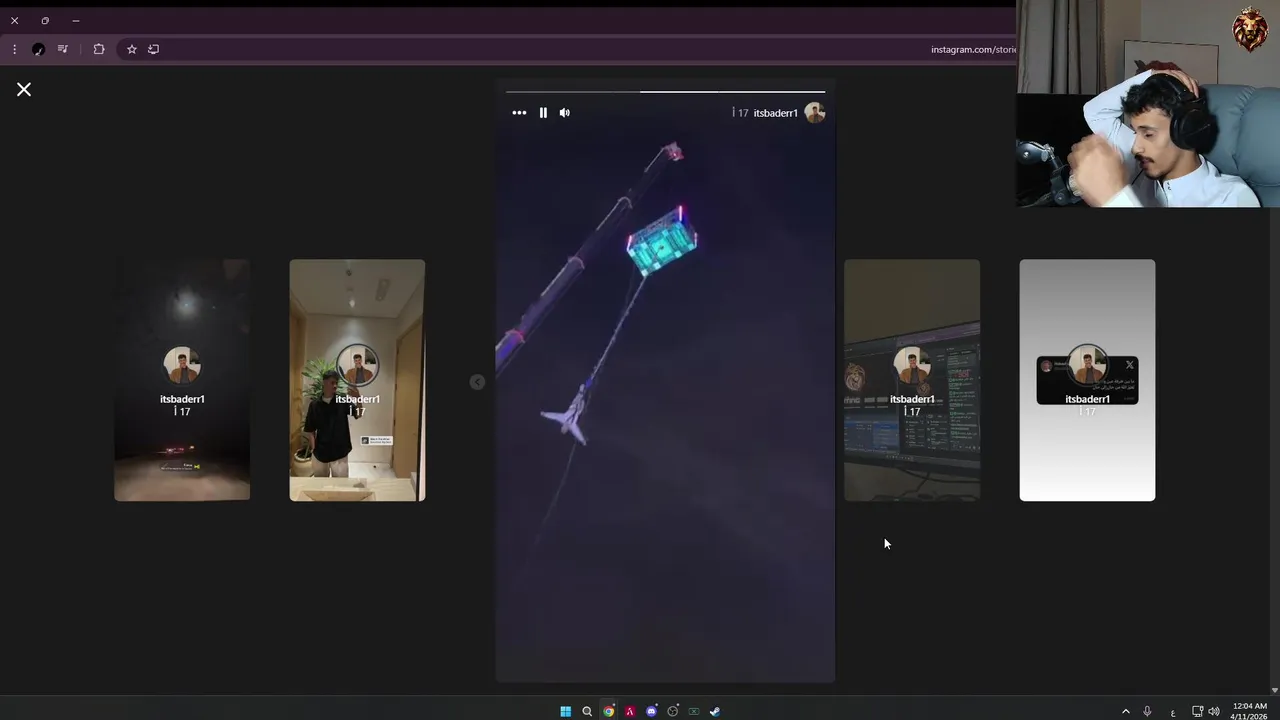Open the story more options menu
This screenshot has height=720, width=1280.
519,113
